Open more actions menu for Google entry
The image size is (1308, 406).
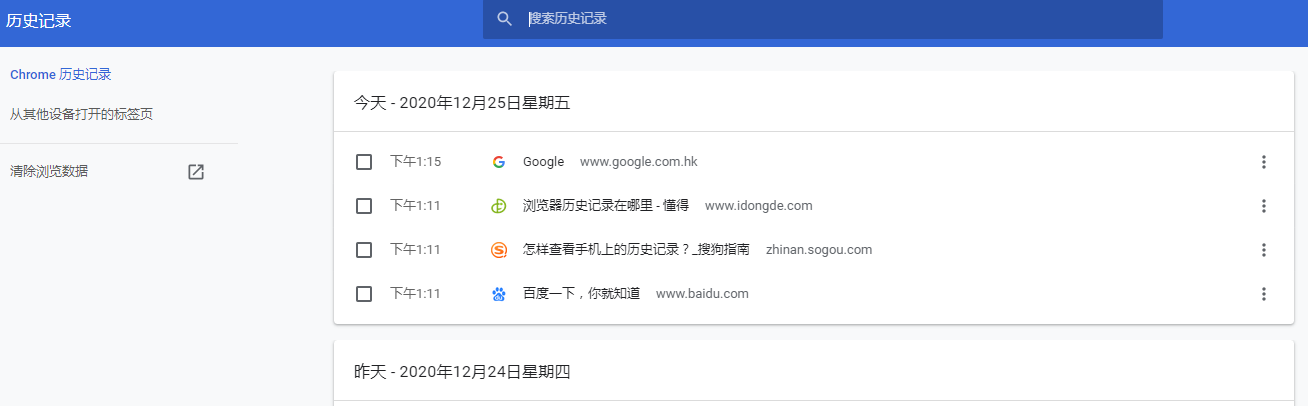coord(1263,162)
